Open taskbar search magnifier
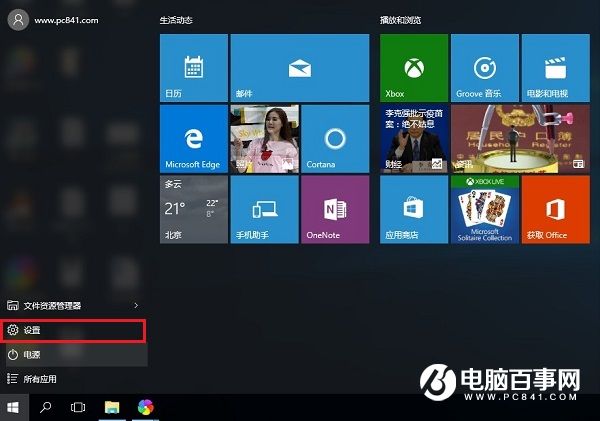 point(46,407)
